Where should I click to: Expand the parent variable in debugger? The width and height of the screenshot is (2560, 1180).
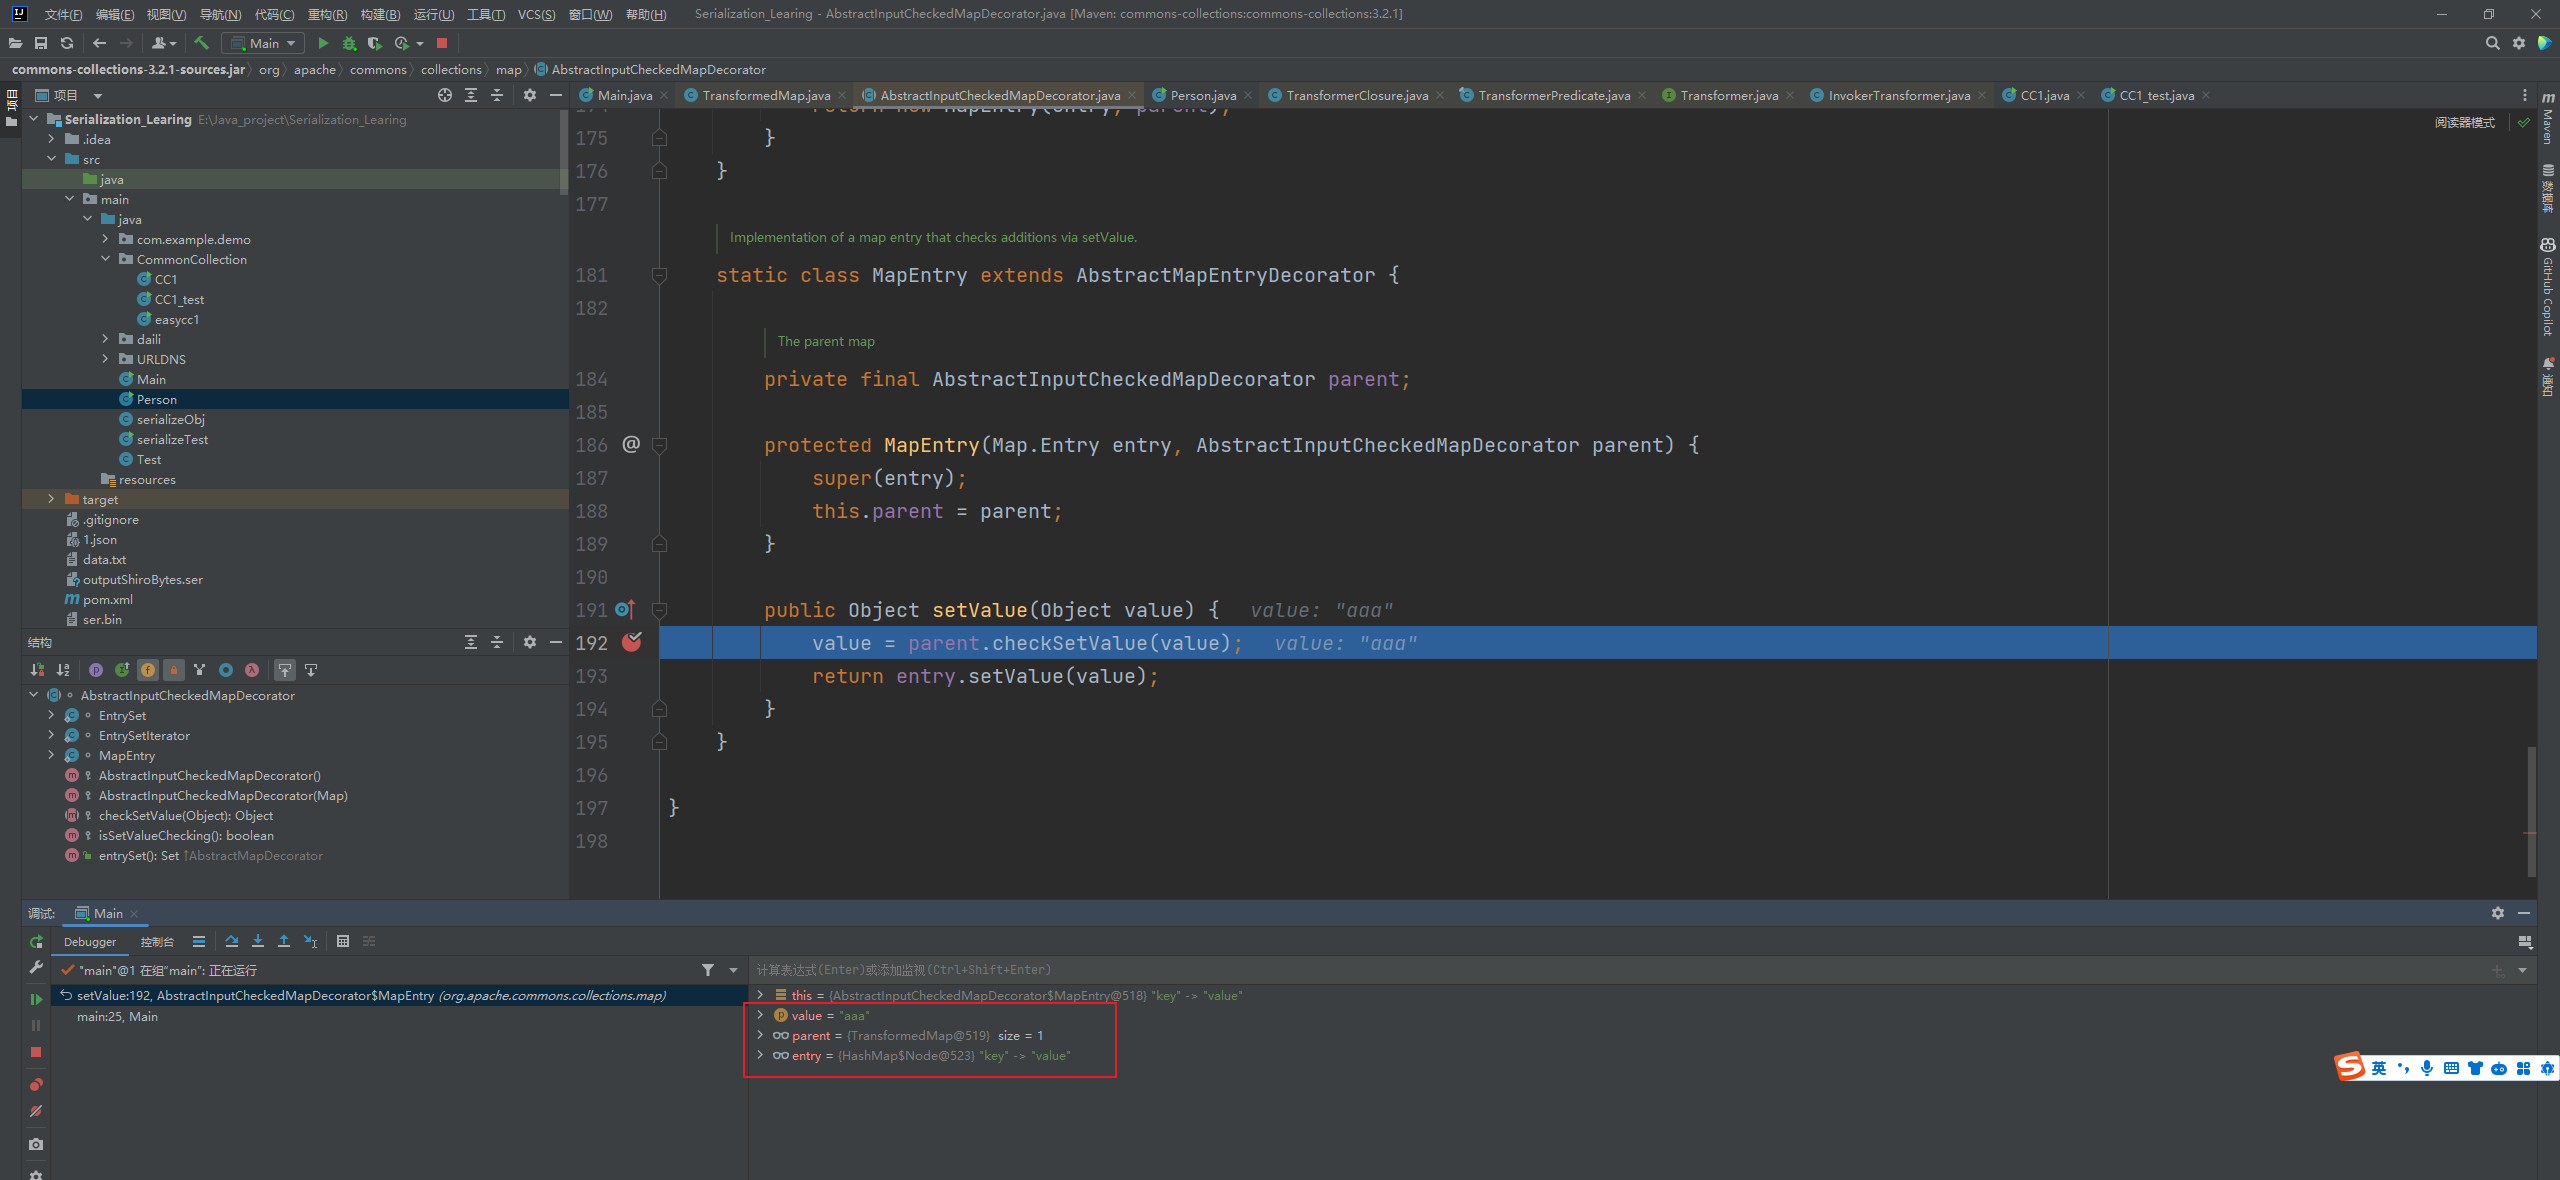(x=761, y=1035)
